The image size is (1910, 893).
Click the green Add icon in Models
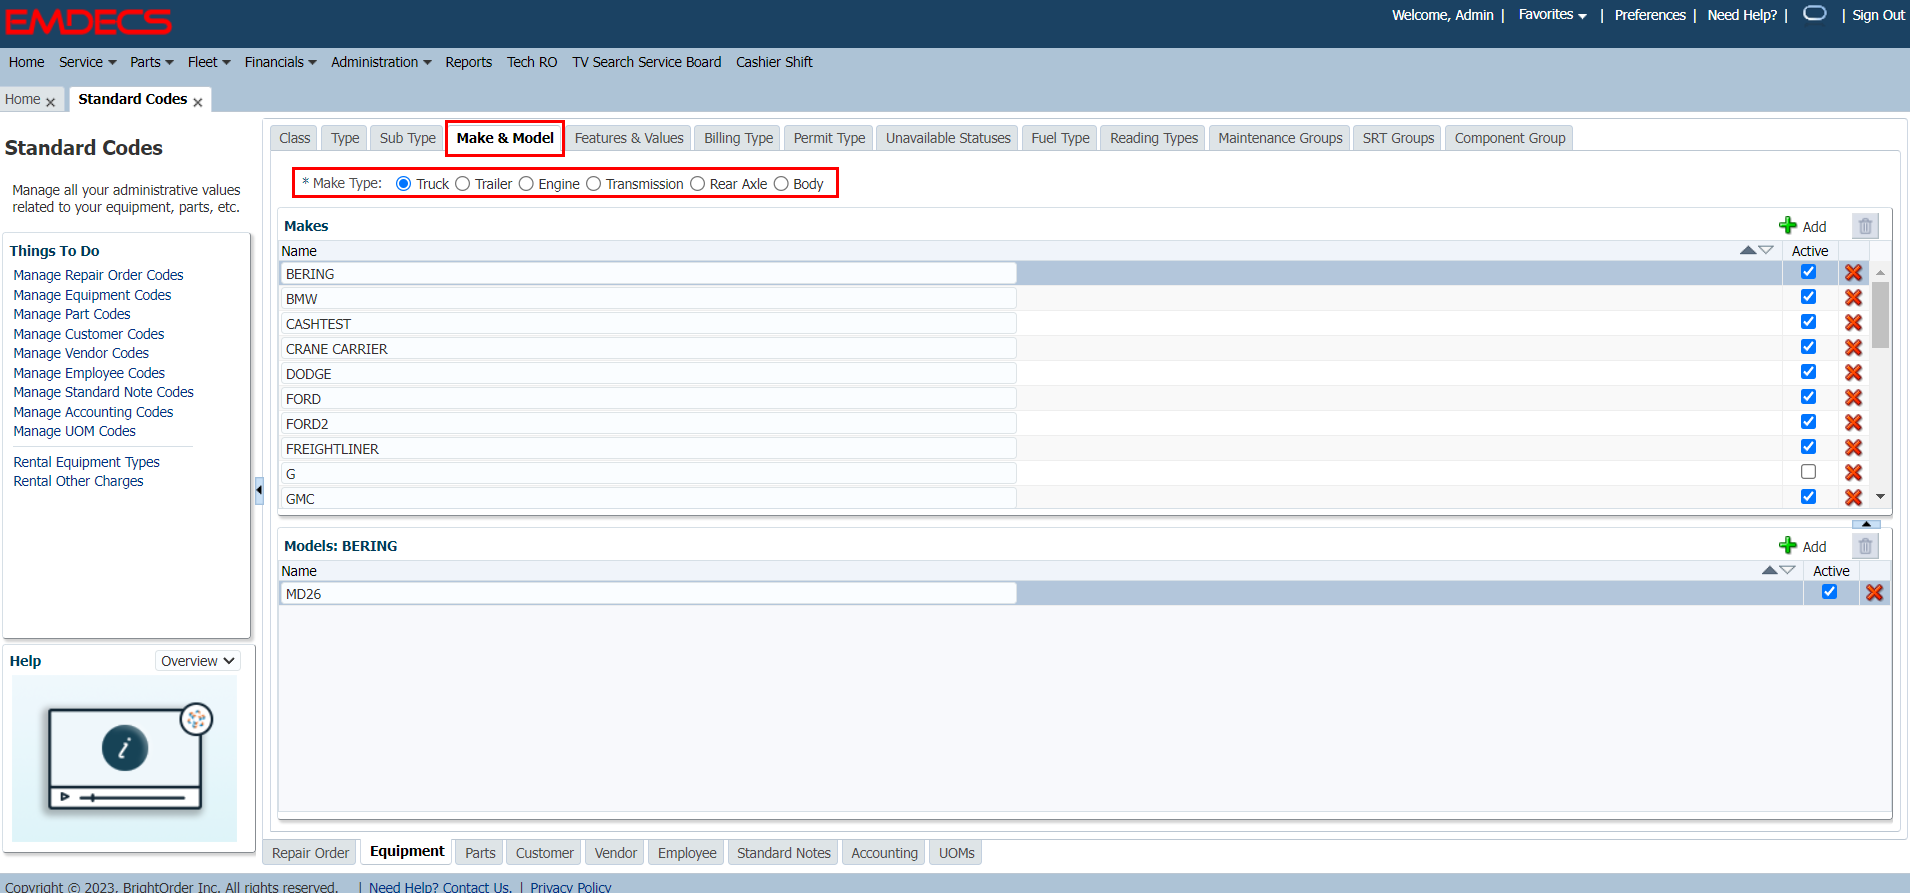pos(1788,546)
